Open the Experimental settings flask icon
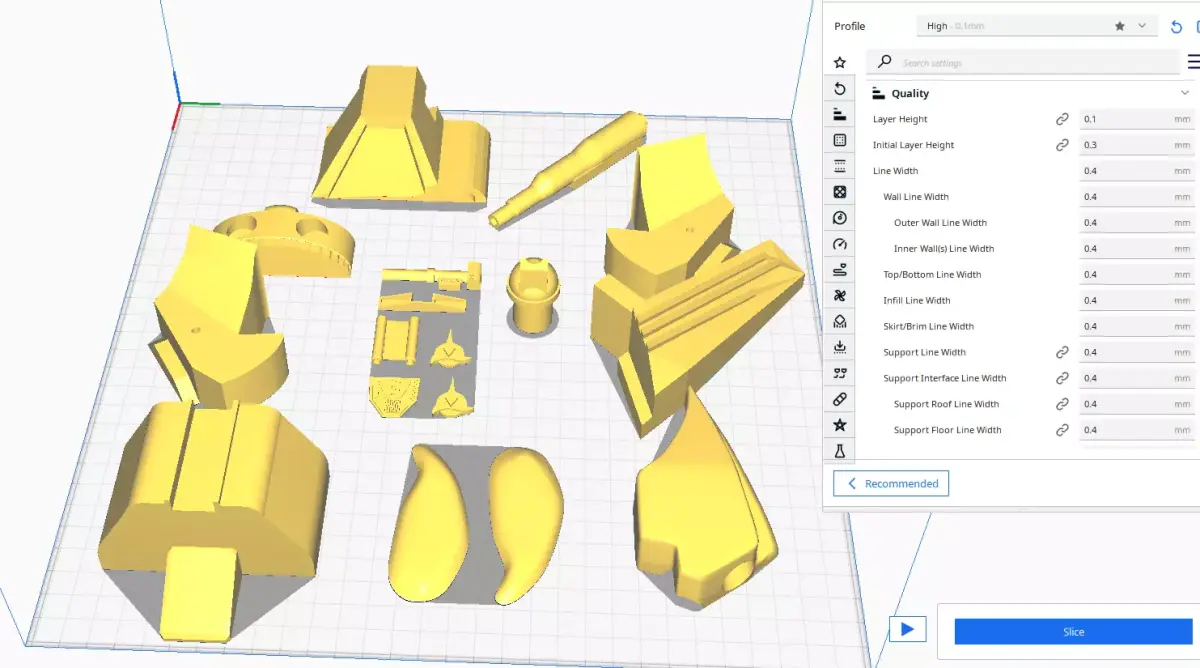The height and width of the screenshot is (668, 1200). click(840, 452)
